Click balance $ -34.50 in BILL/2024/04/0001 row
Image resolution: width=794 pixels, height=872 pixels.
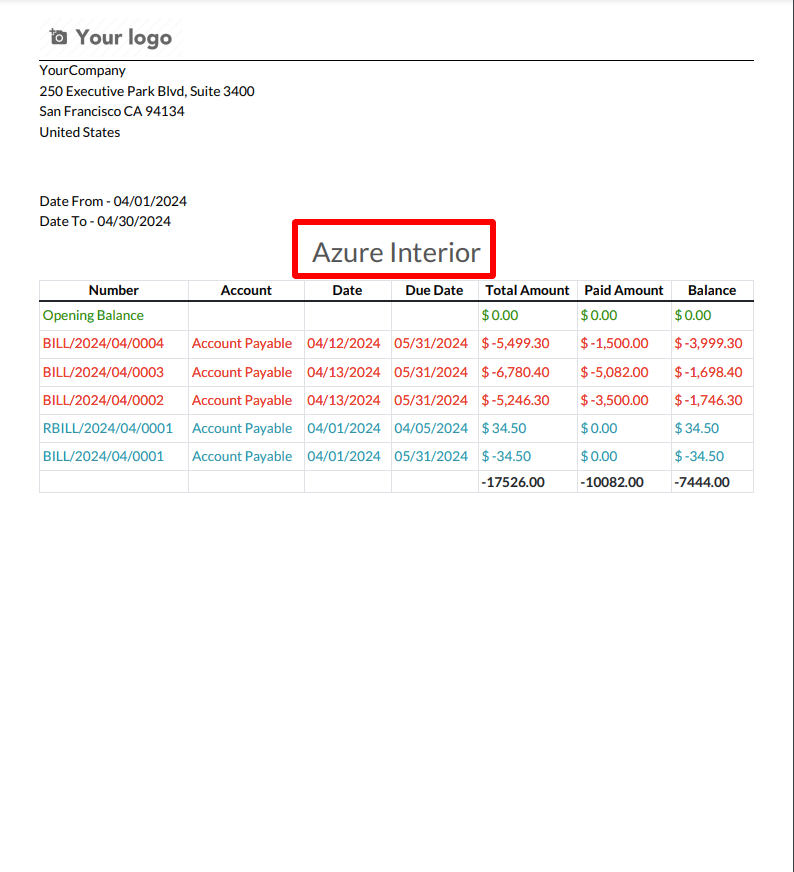699,457
